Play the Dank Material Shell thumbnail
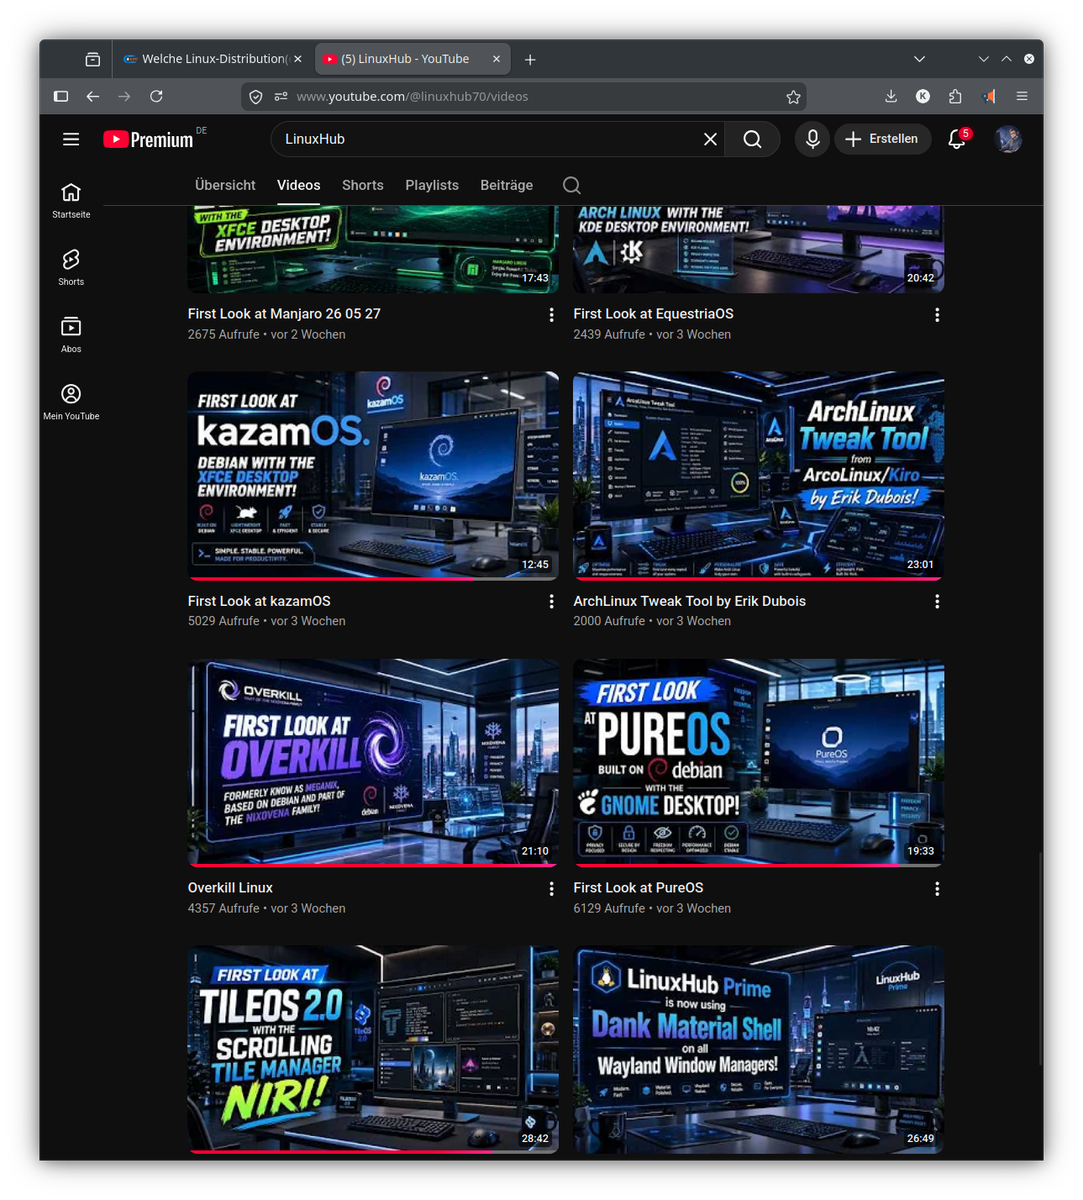 (759, 1050)
